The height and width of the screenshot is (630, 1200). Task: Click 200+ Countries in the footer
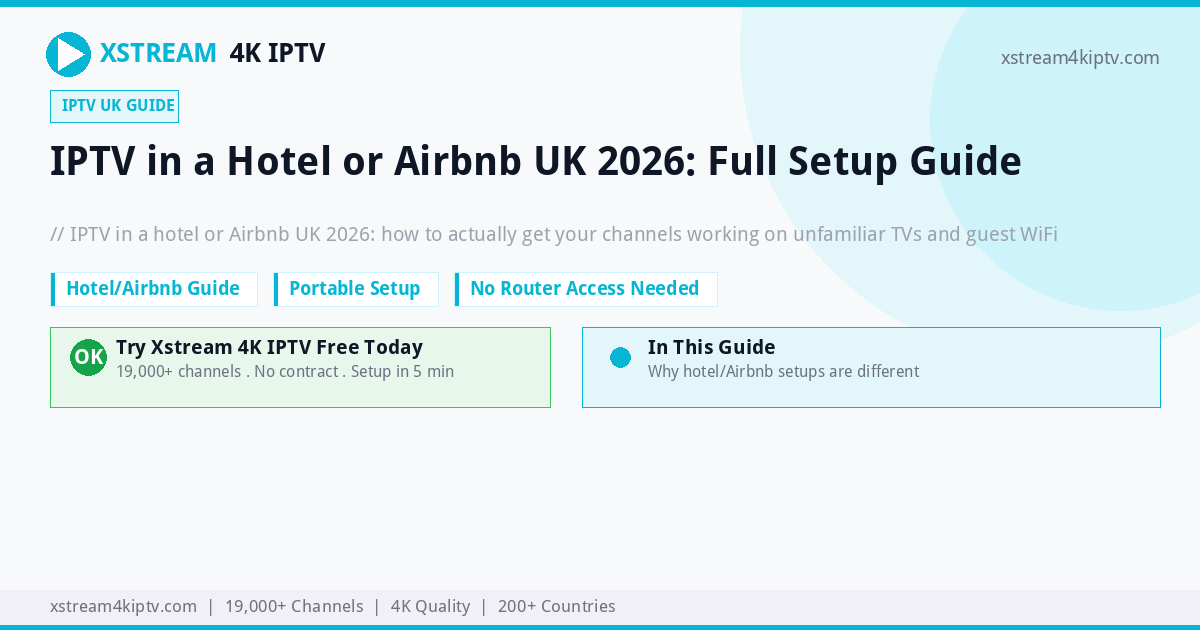[556, 606]
